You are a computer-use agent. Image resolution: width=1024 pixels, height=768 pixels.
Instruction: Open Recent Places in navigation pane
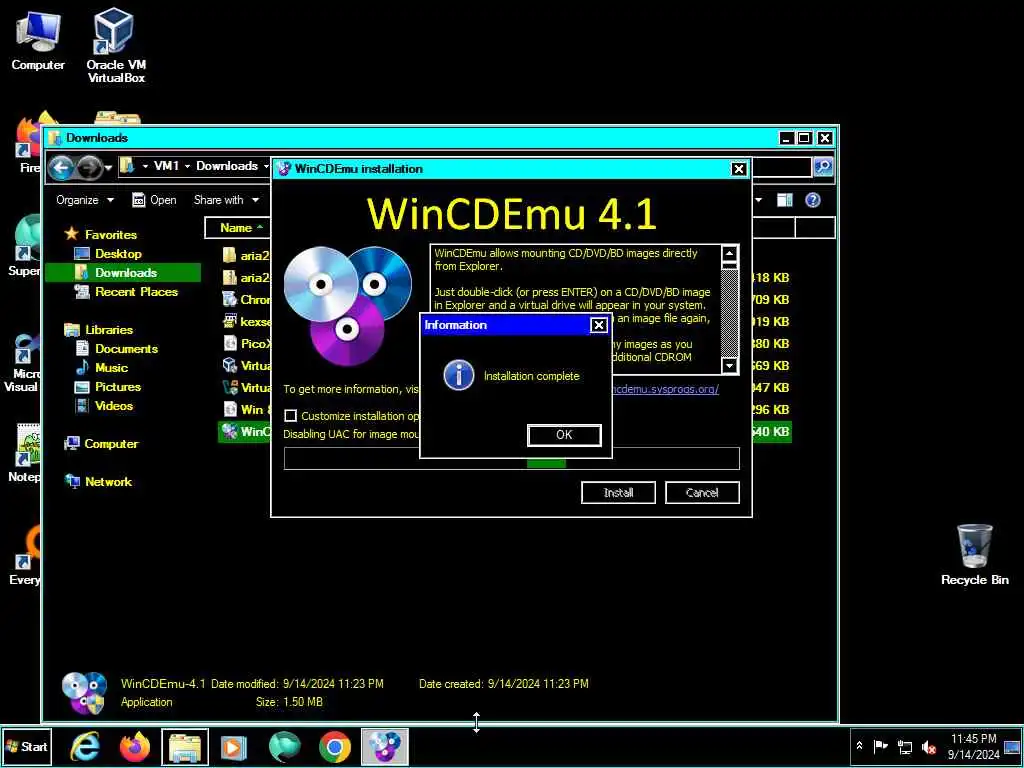pos(127,292)
